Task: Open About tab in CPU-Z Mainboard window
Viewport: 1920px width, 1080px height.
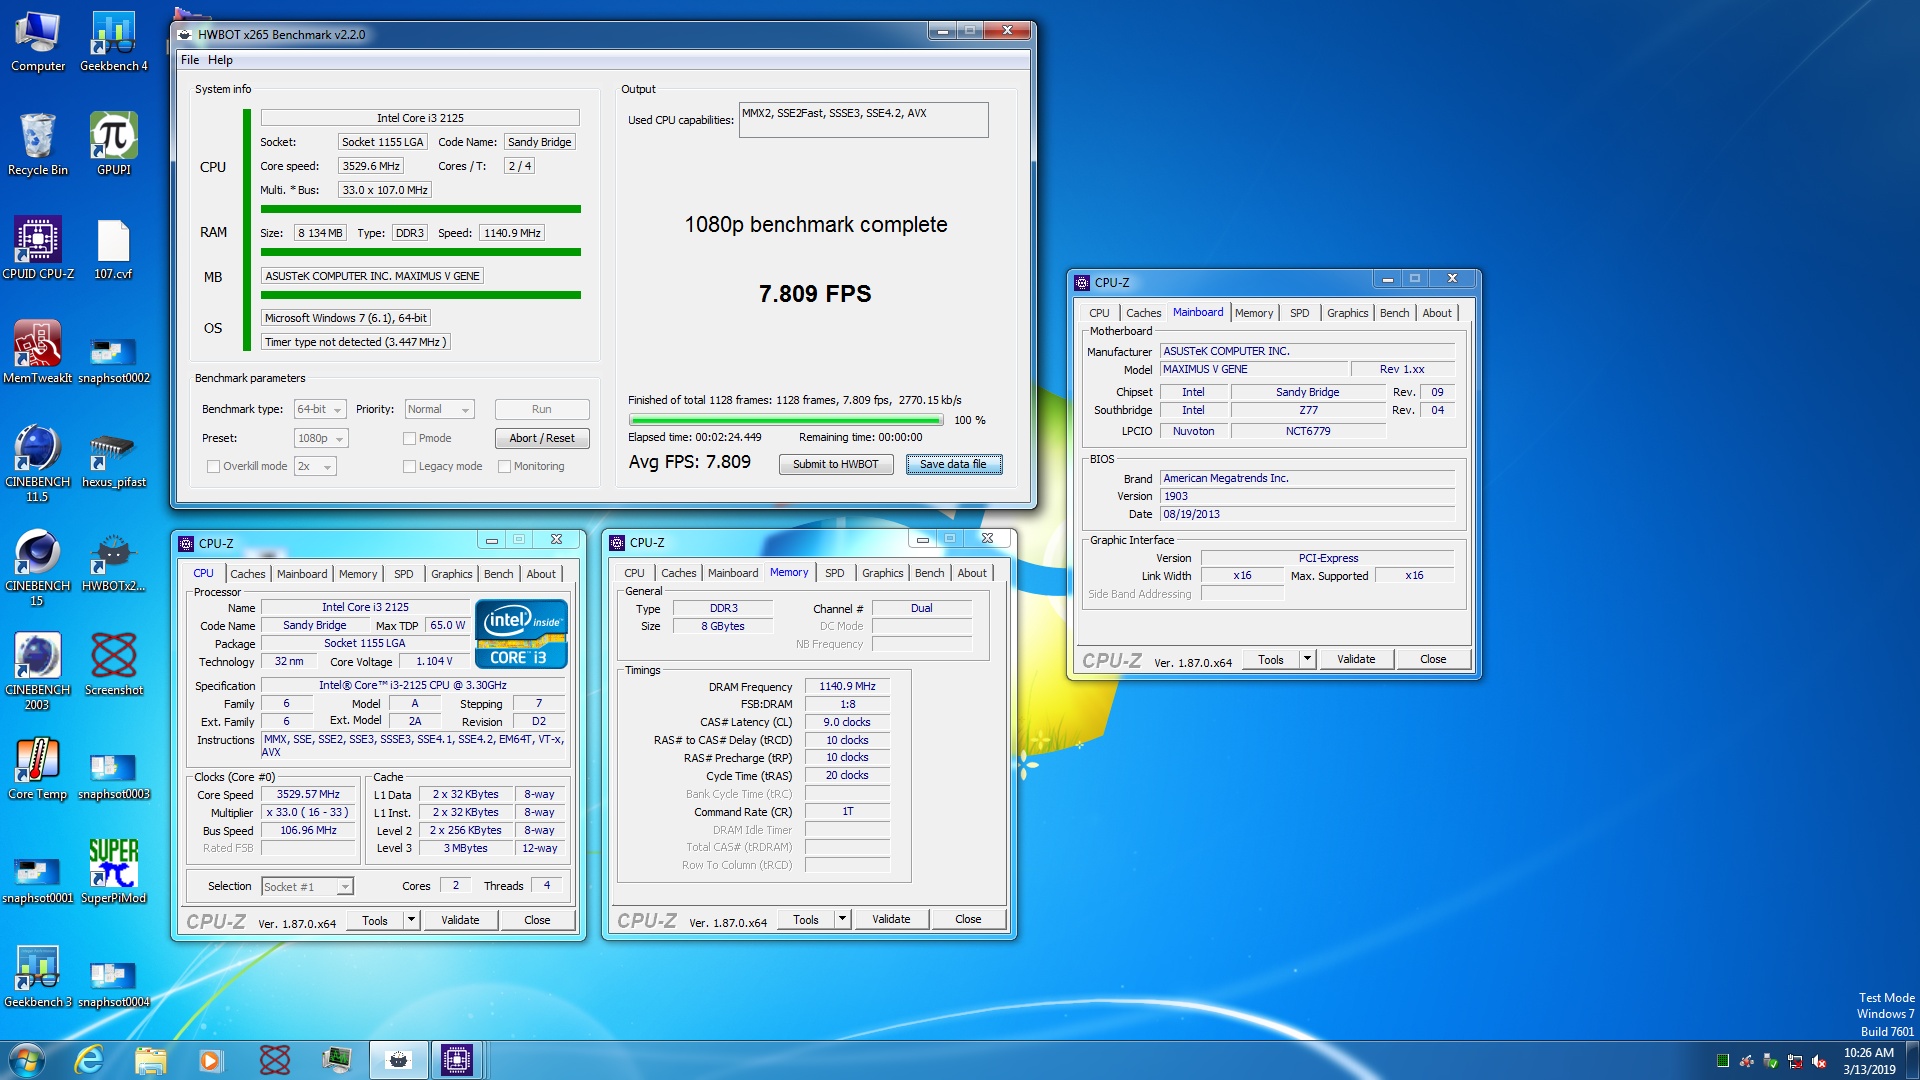Action: coord(1437,313)
